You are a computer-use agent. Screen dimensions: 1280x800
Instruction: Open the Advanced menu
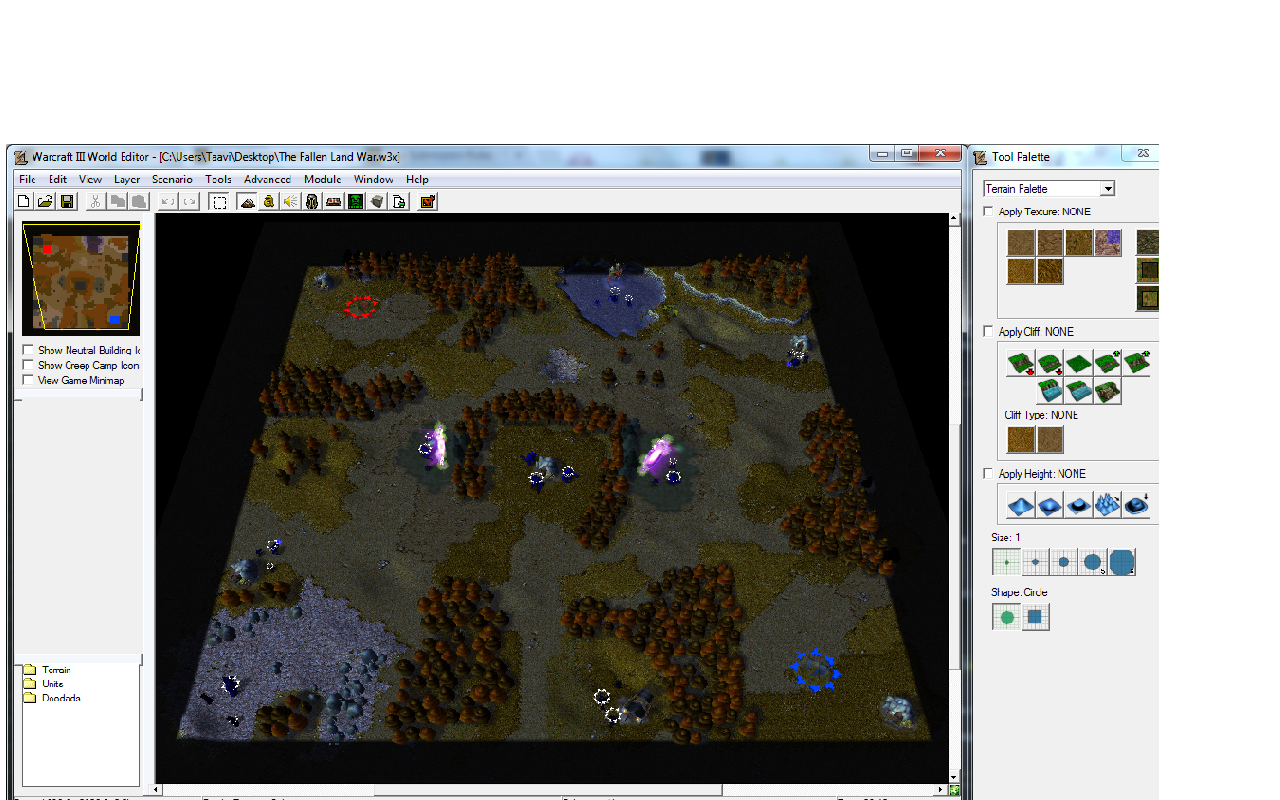[268, 180]
